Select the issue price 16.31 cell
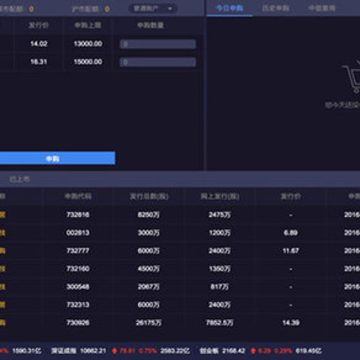Screen dimensions: 360x360 coord(39,62)
